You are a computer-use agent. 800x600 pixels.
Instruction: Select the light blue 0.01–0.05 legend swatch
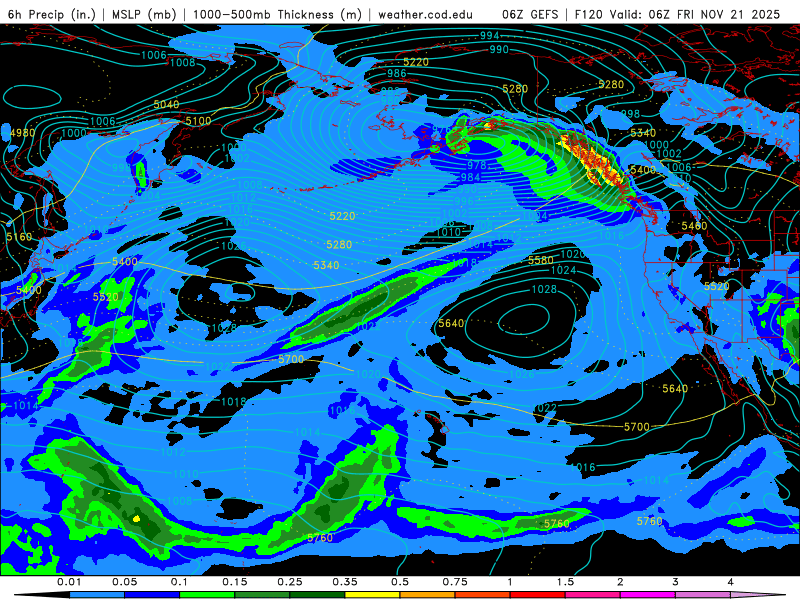pyautogui.click(x=97, y=595)
